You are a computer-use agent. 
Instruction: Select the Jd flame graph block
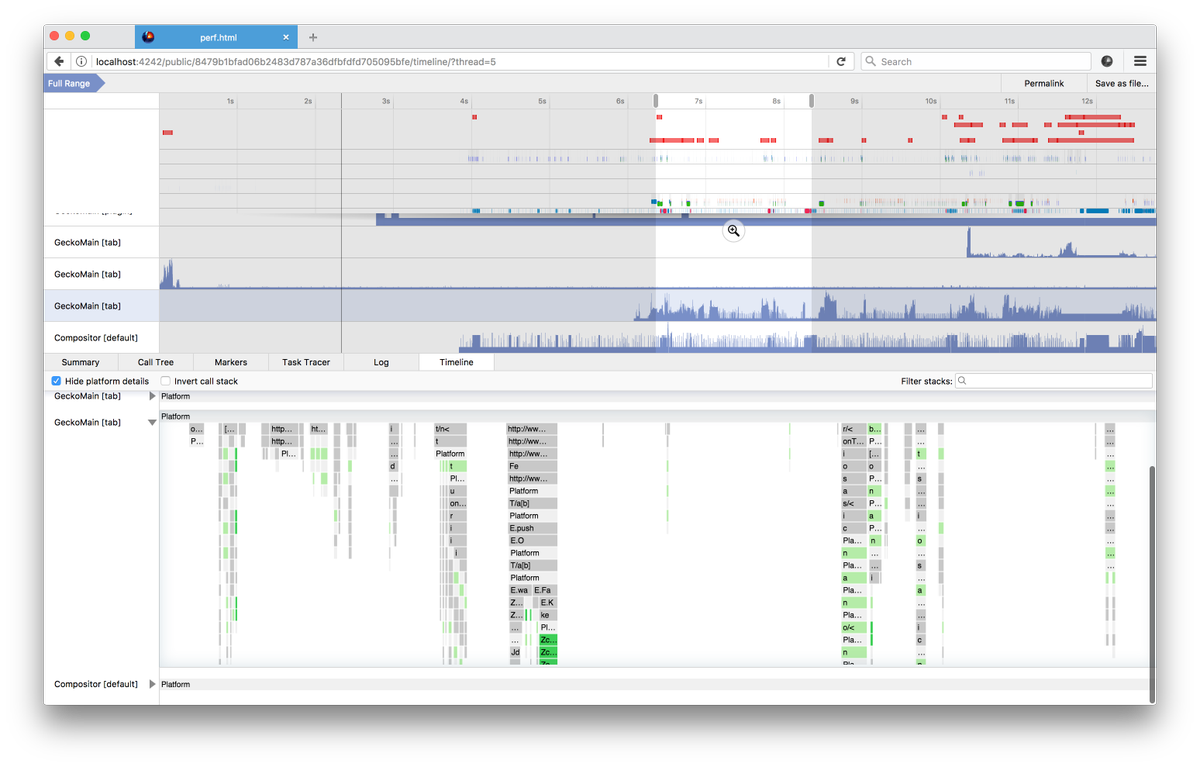click(515, 652)
